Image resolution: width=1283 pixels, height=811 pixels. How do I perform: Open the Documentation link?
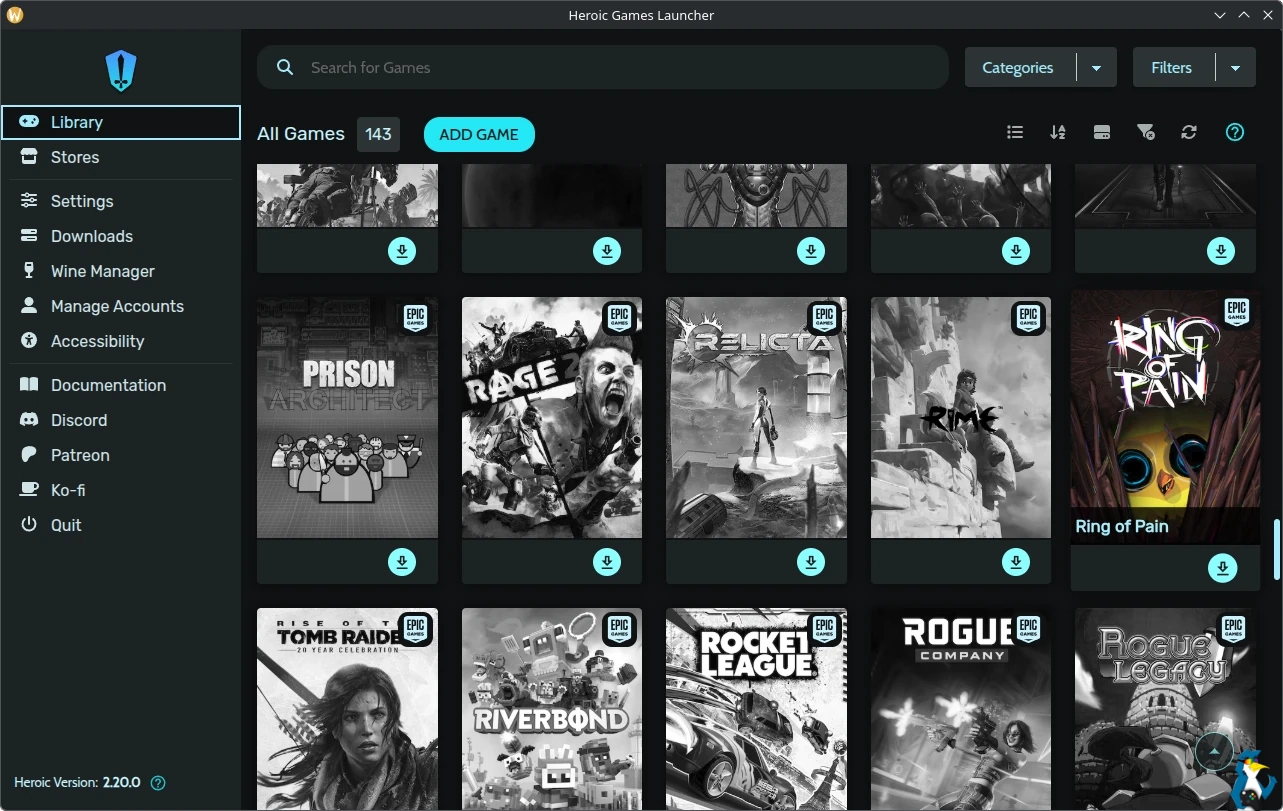tap(108, 385)
